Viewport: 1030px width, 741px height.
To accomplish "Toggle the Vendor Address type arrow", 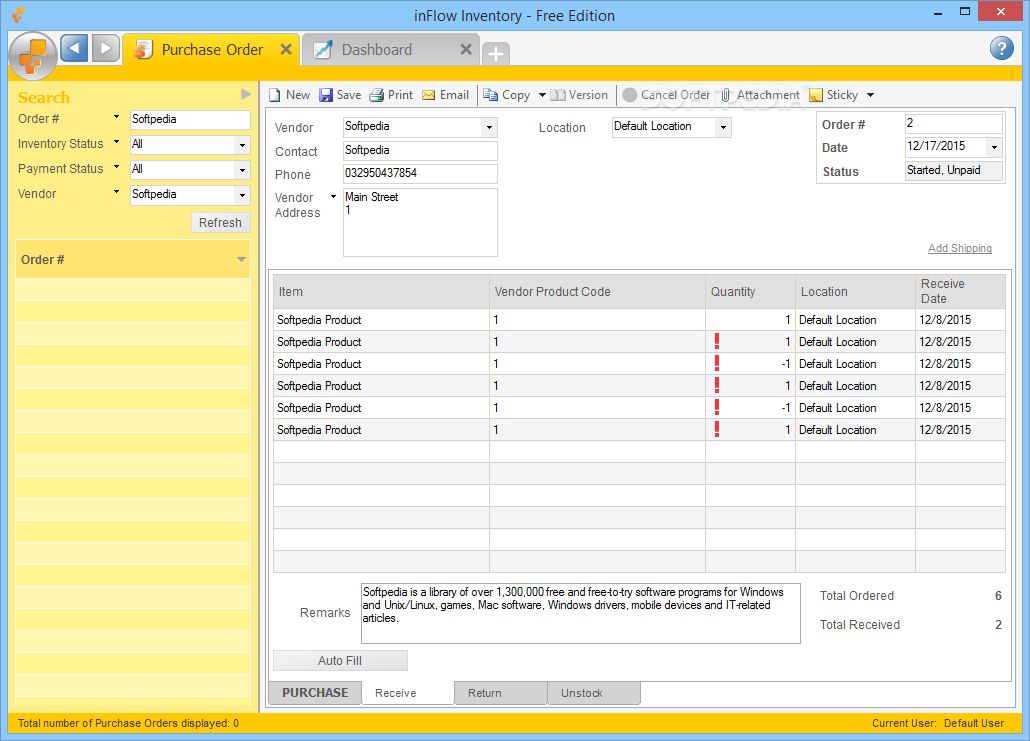I will pos(333,196).
